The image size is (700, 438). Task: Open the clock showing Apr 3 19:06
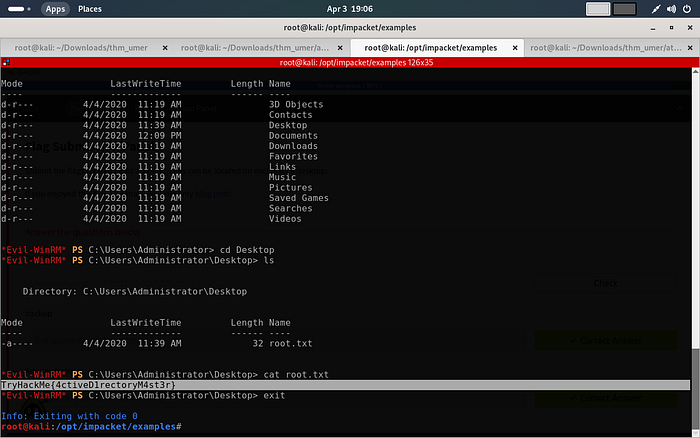tap(350, 9)
